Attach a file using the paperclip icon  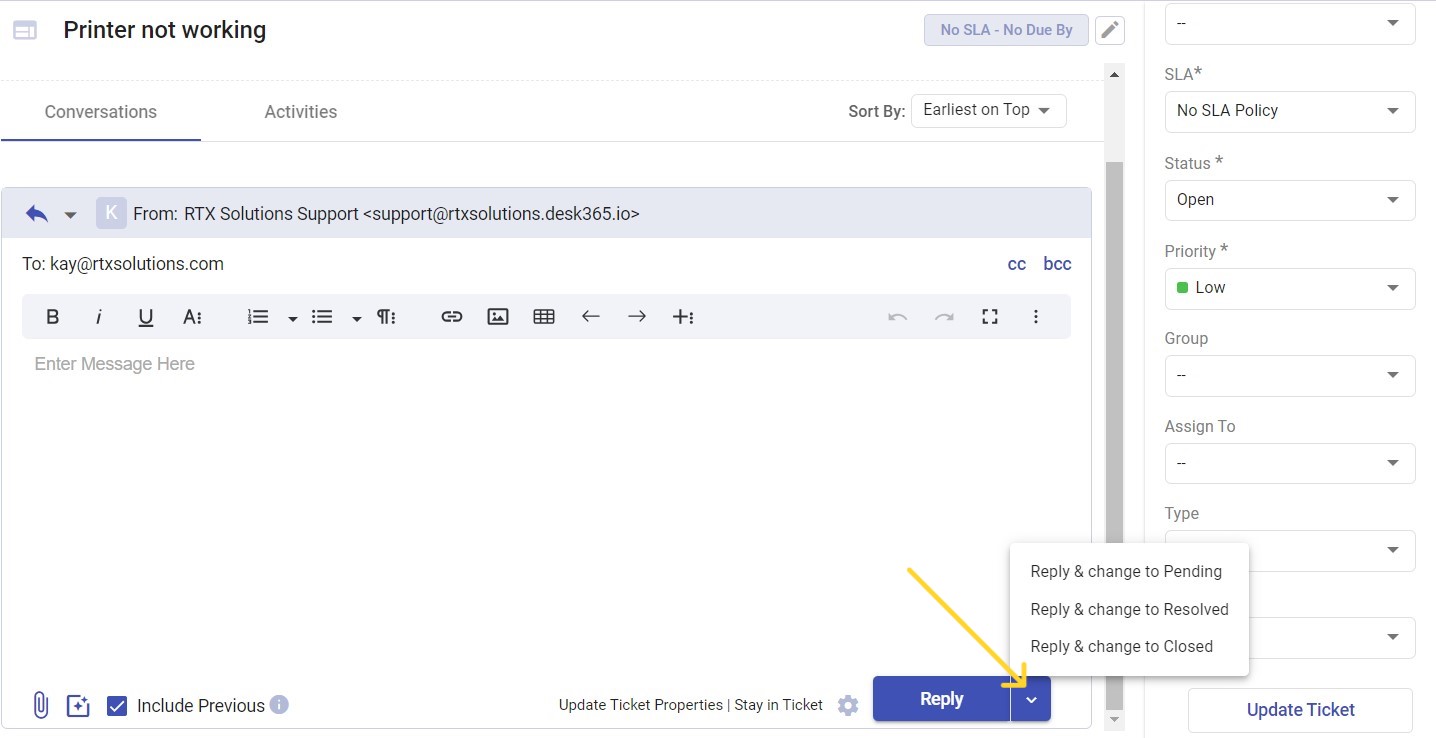tap(39, 705)
